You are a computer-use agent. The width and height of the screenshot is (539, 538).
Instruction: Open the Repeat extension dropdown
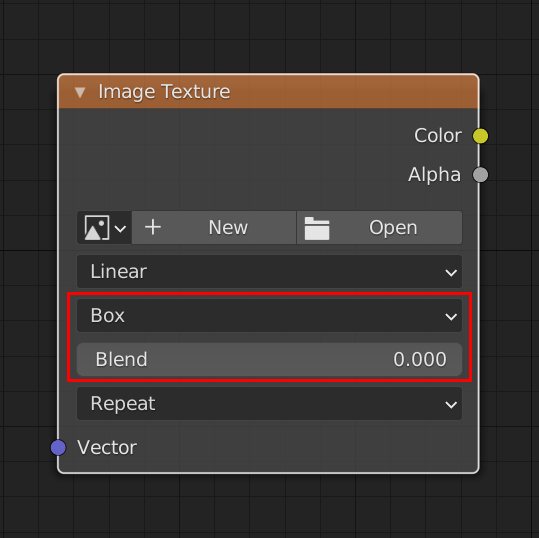click(270, 404)
